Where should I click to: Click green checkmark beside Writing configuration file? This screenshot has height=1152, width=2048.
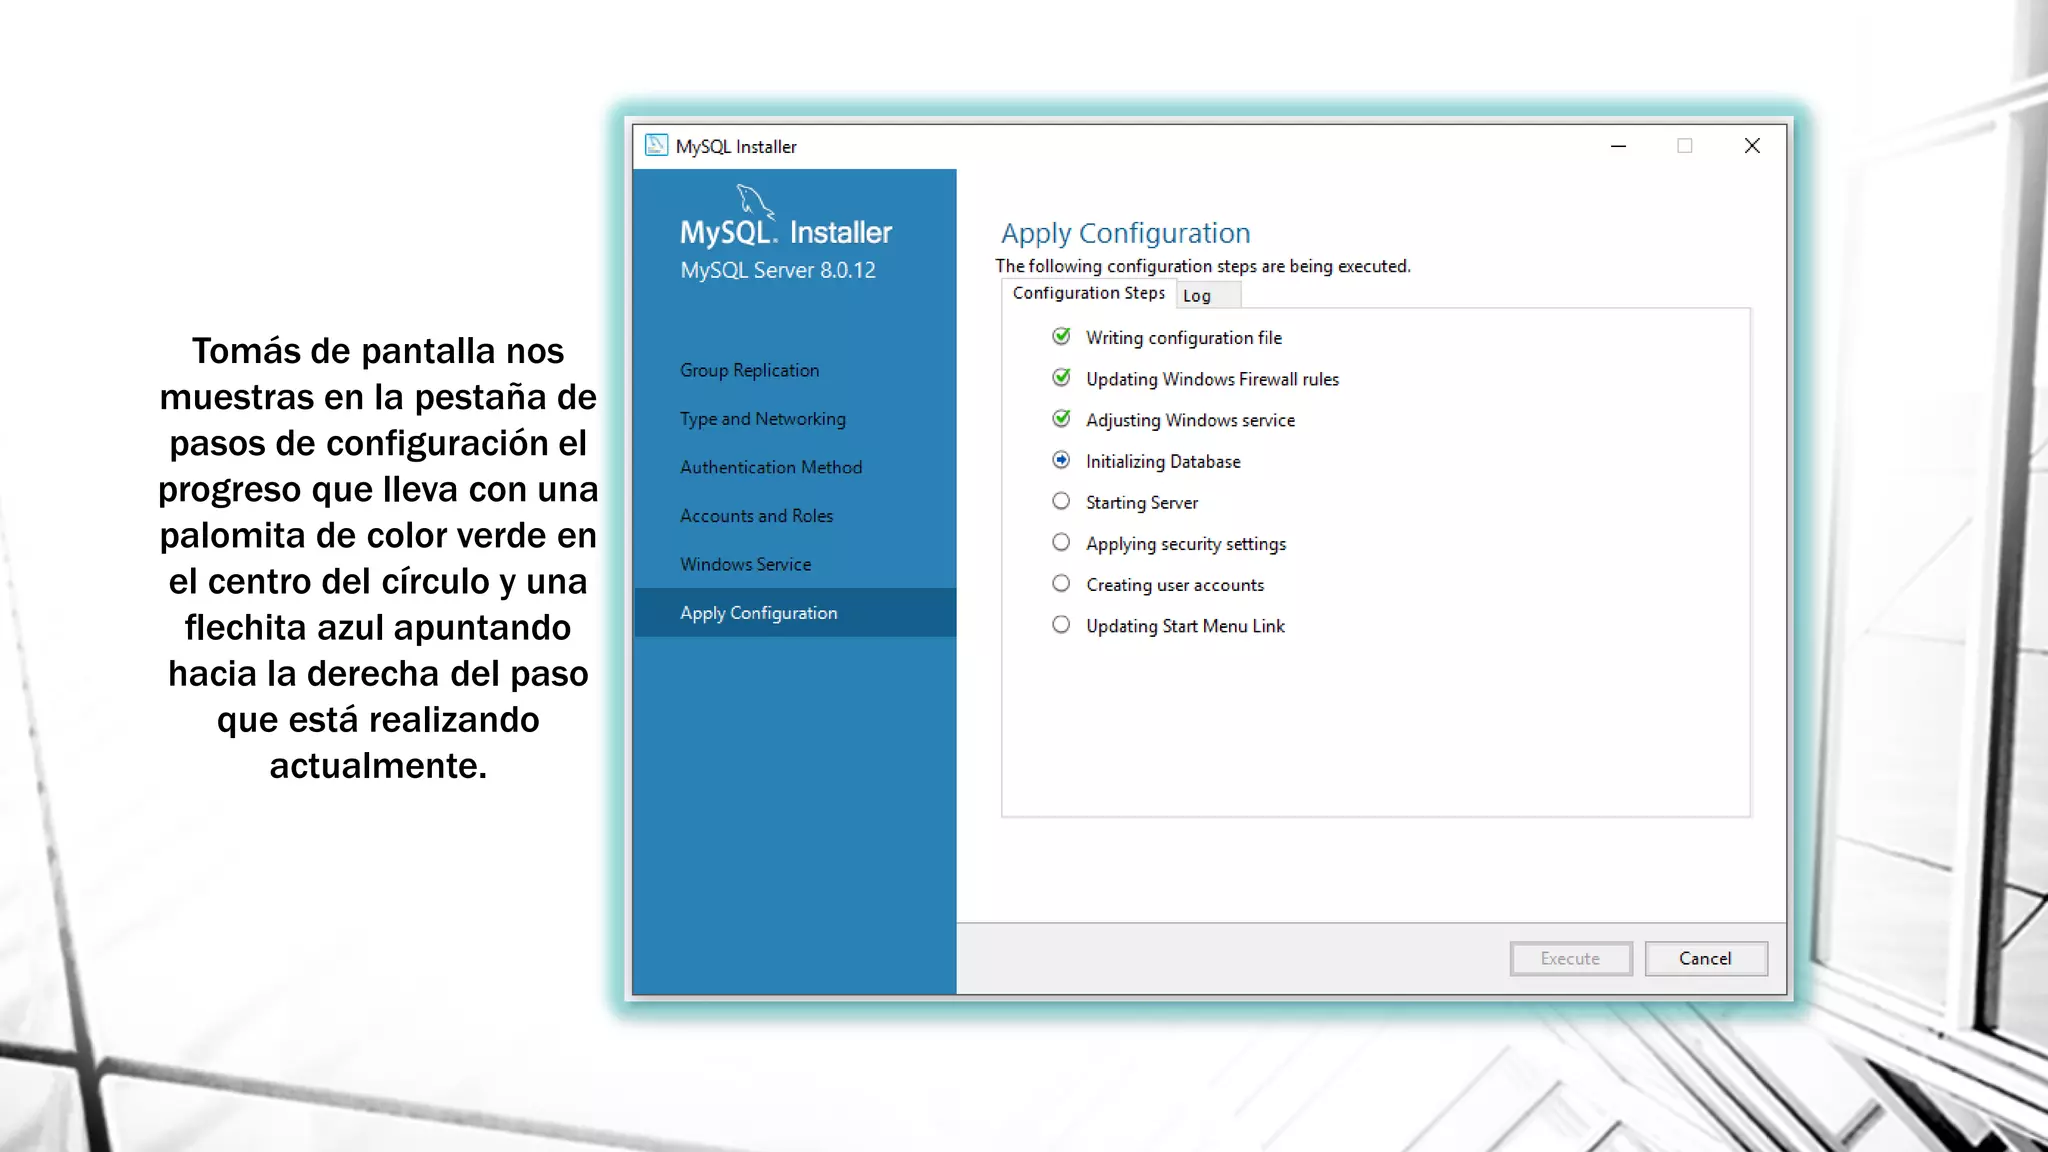coord(1061,337)
